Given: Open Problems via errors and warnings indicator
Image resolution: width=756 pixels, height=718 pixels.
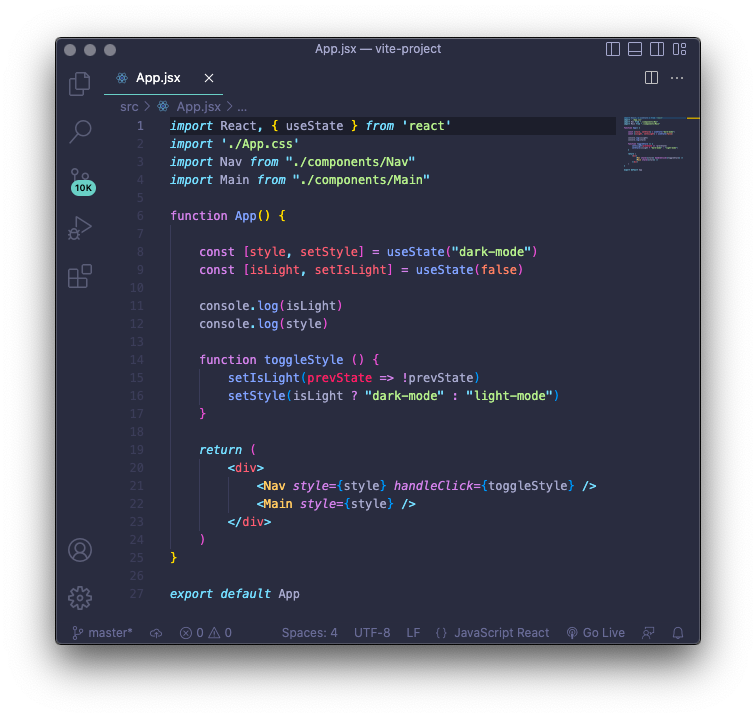Looking at the screenshot, I should pos(205,633).
